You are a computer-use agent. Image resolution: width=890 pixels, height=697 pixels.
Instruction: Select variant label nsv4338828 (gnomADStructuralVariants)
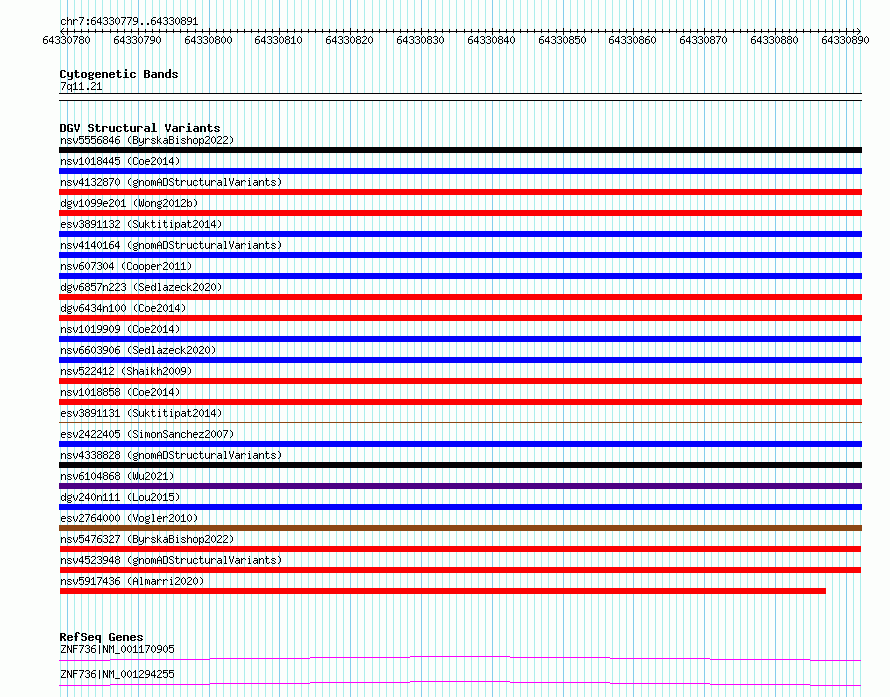click(x=171, y=455)
